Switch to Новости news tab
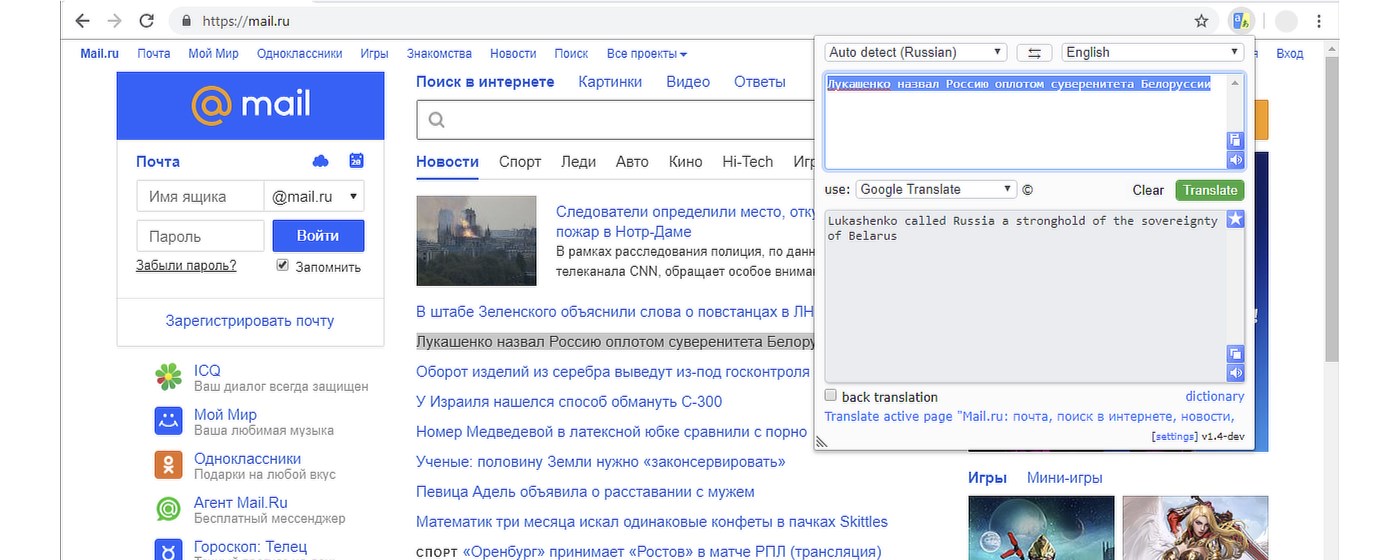 click(x=447, y=161)
